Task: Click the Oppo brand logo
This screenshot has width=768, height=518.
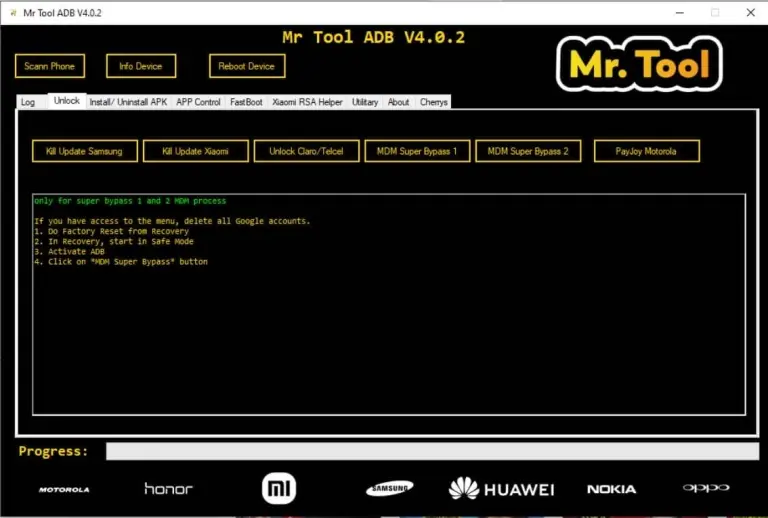Action: click(706, 488)
